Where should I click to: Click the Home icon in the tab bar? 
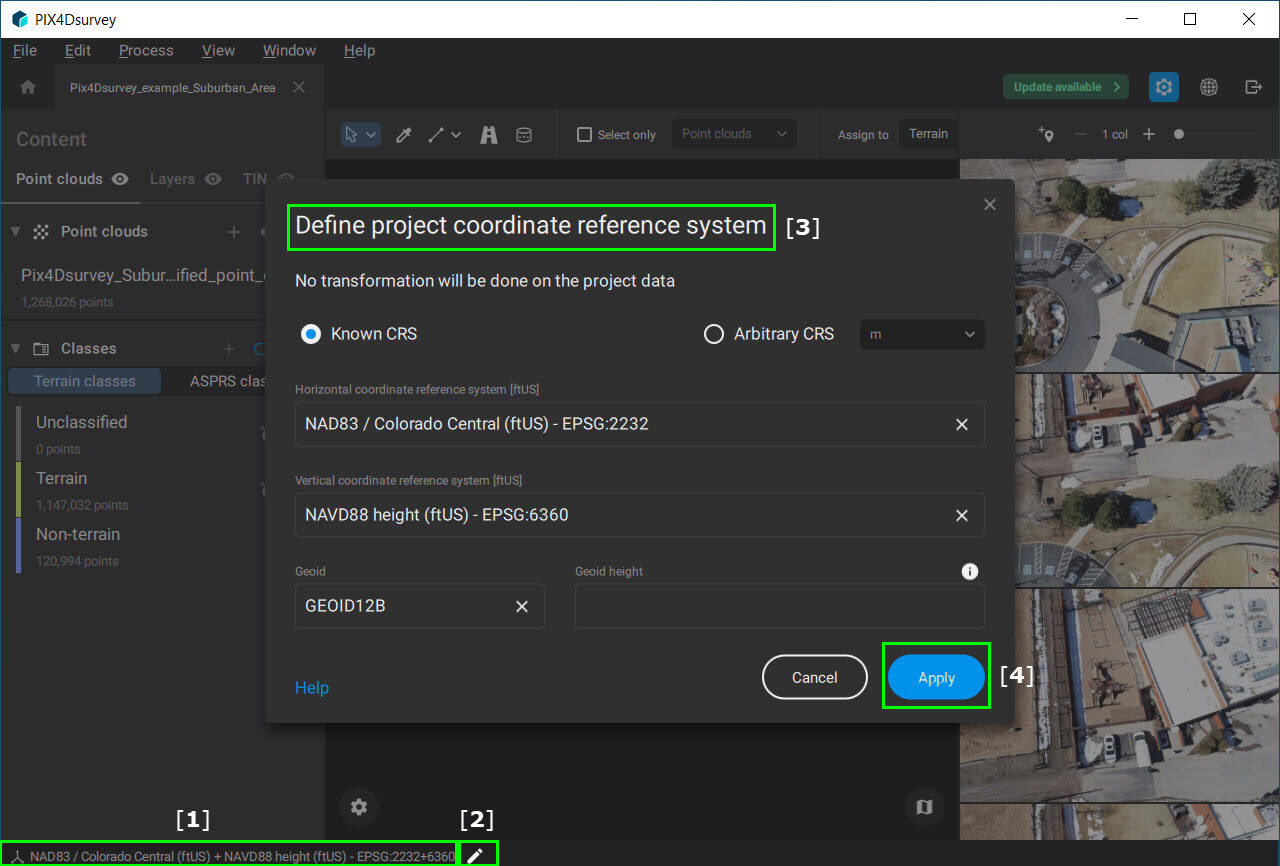[28, 87]
